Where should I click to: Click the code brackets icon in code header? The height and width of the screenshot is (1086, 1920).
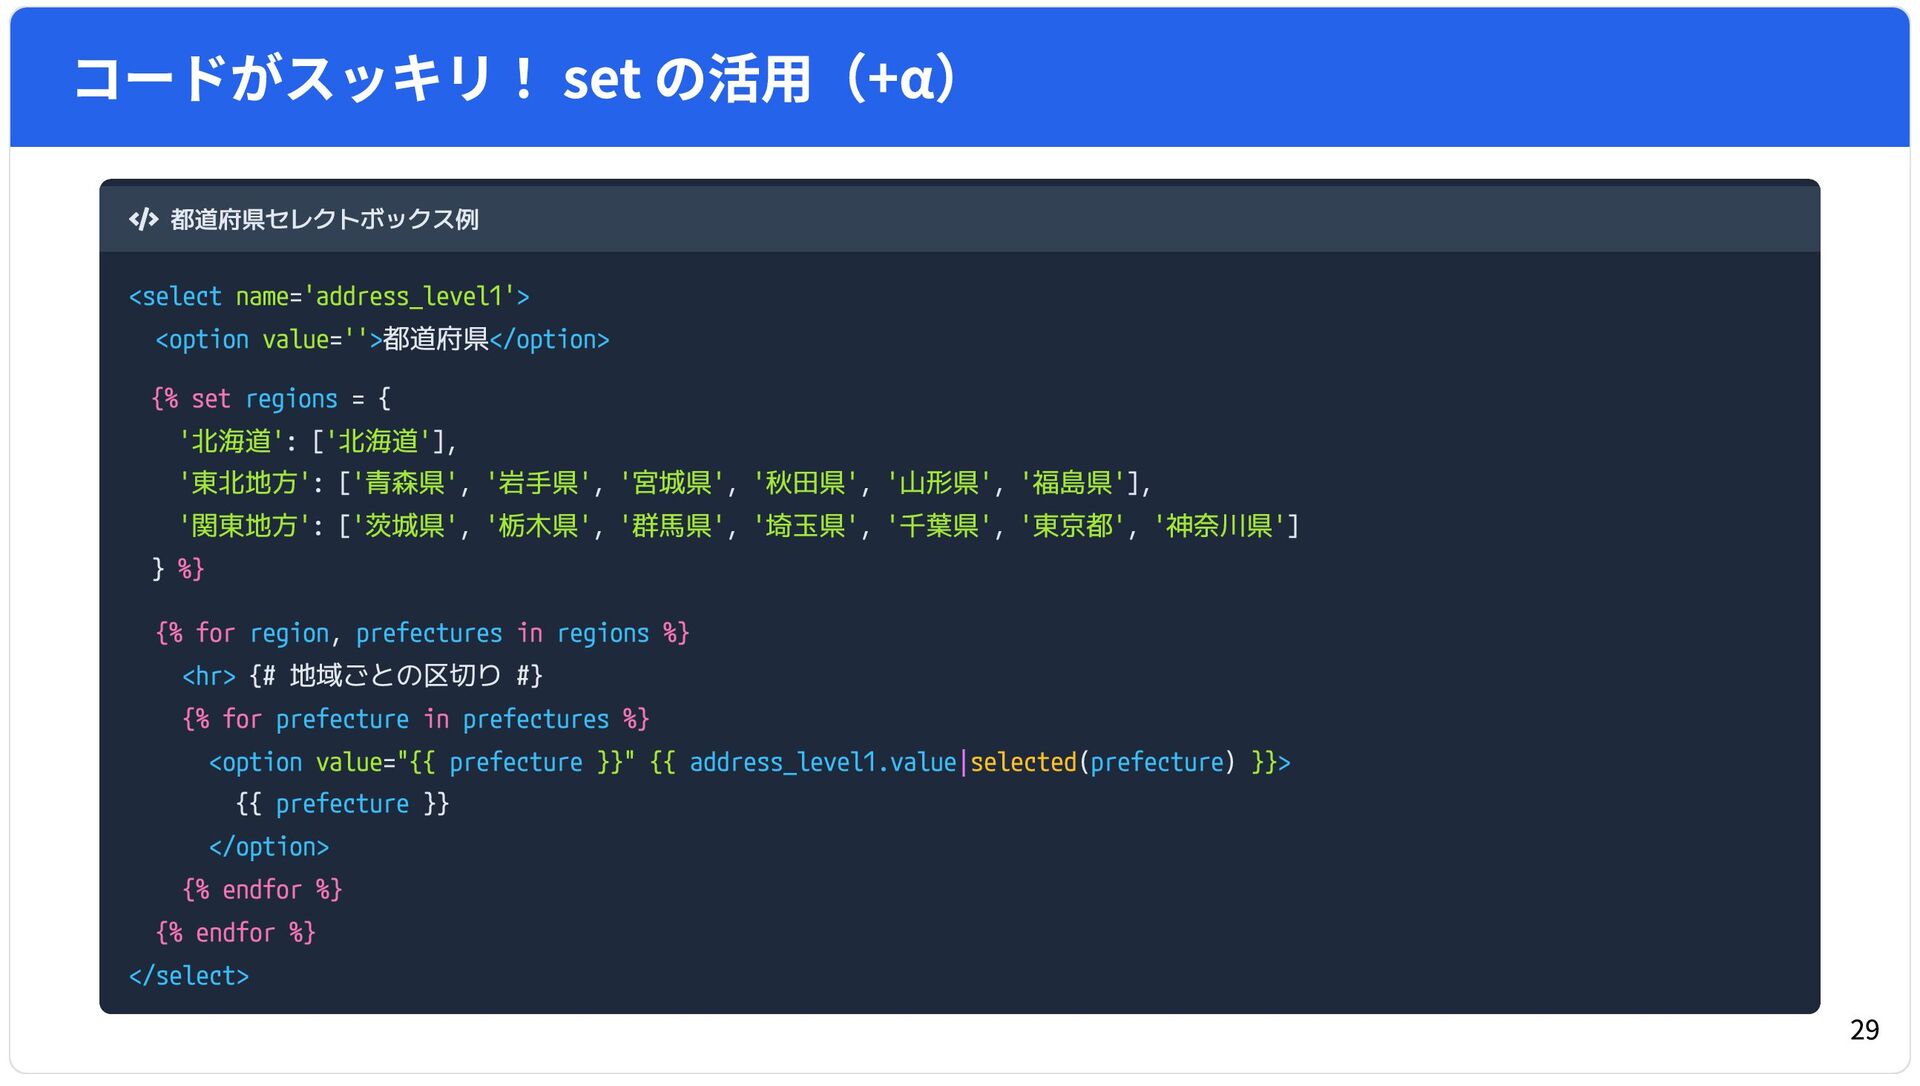[x=143, y=219]
